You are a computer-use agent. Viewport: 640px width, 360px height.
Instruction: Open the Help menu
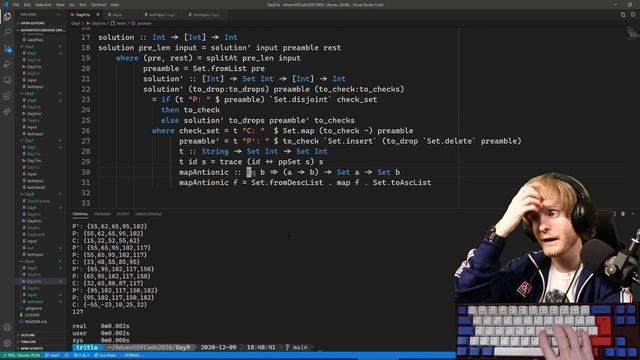[x=115, y=4]
